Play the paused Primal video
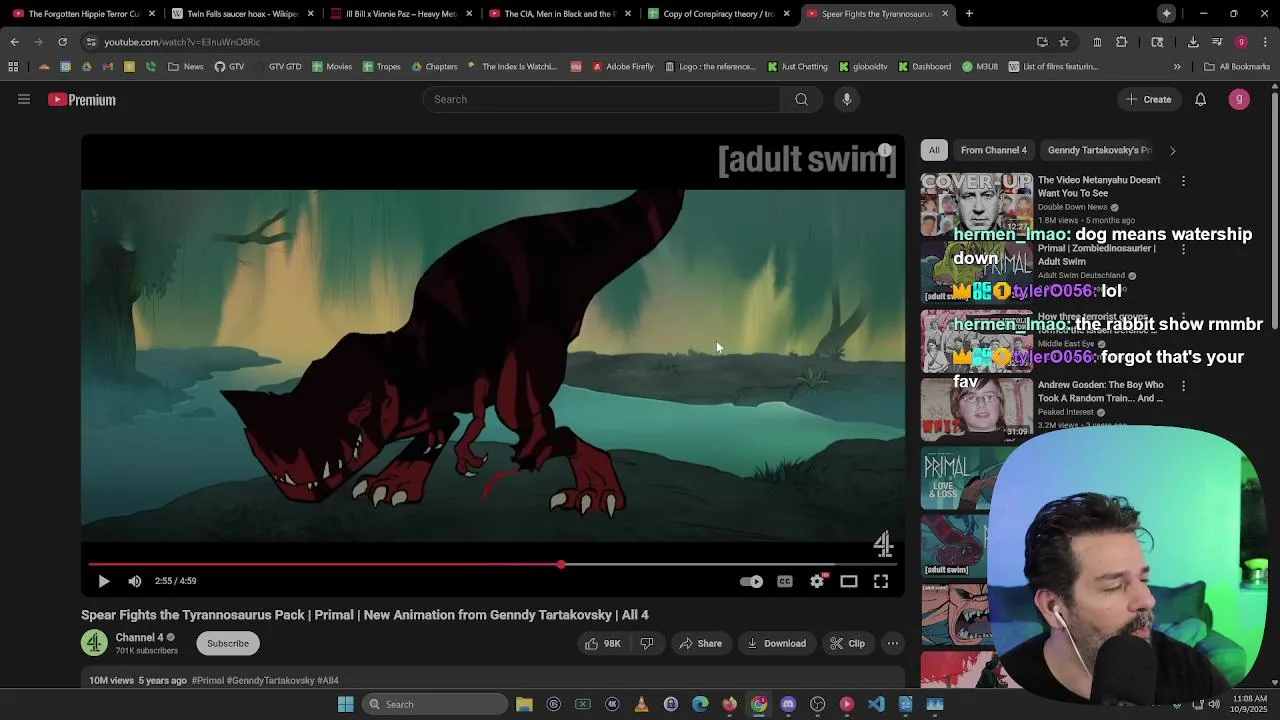Image resolution: width=1280 pixels, height=720 pixels. click(x=104, y=581)
